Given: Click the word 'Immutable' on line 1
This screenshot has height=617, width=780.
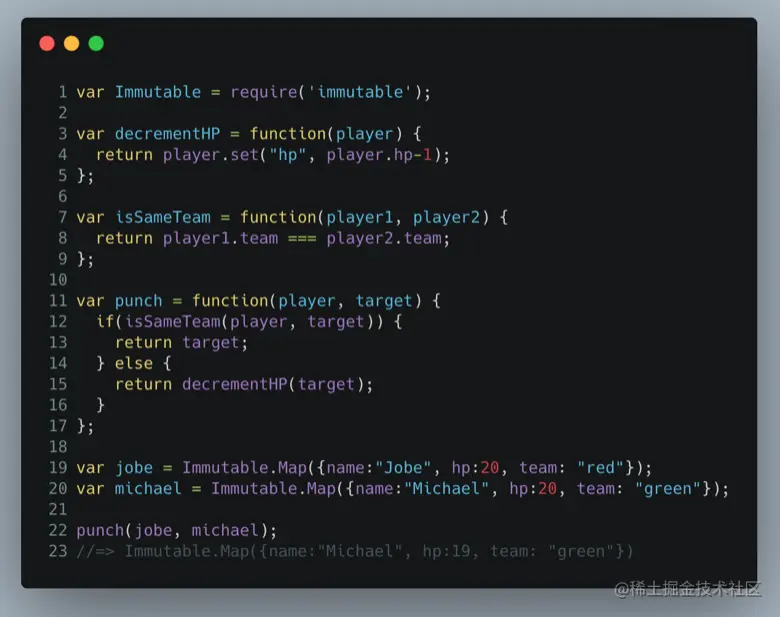Looking at the screenshot, I should 158,92.
